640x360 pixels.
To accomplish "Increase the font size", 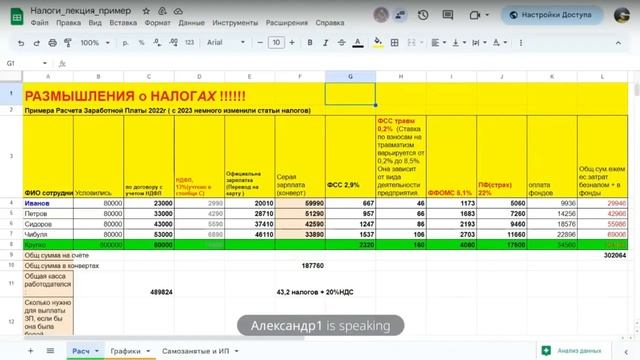I will point(292,43).
